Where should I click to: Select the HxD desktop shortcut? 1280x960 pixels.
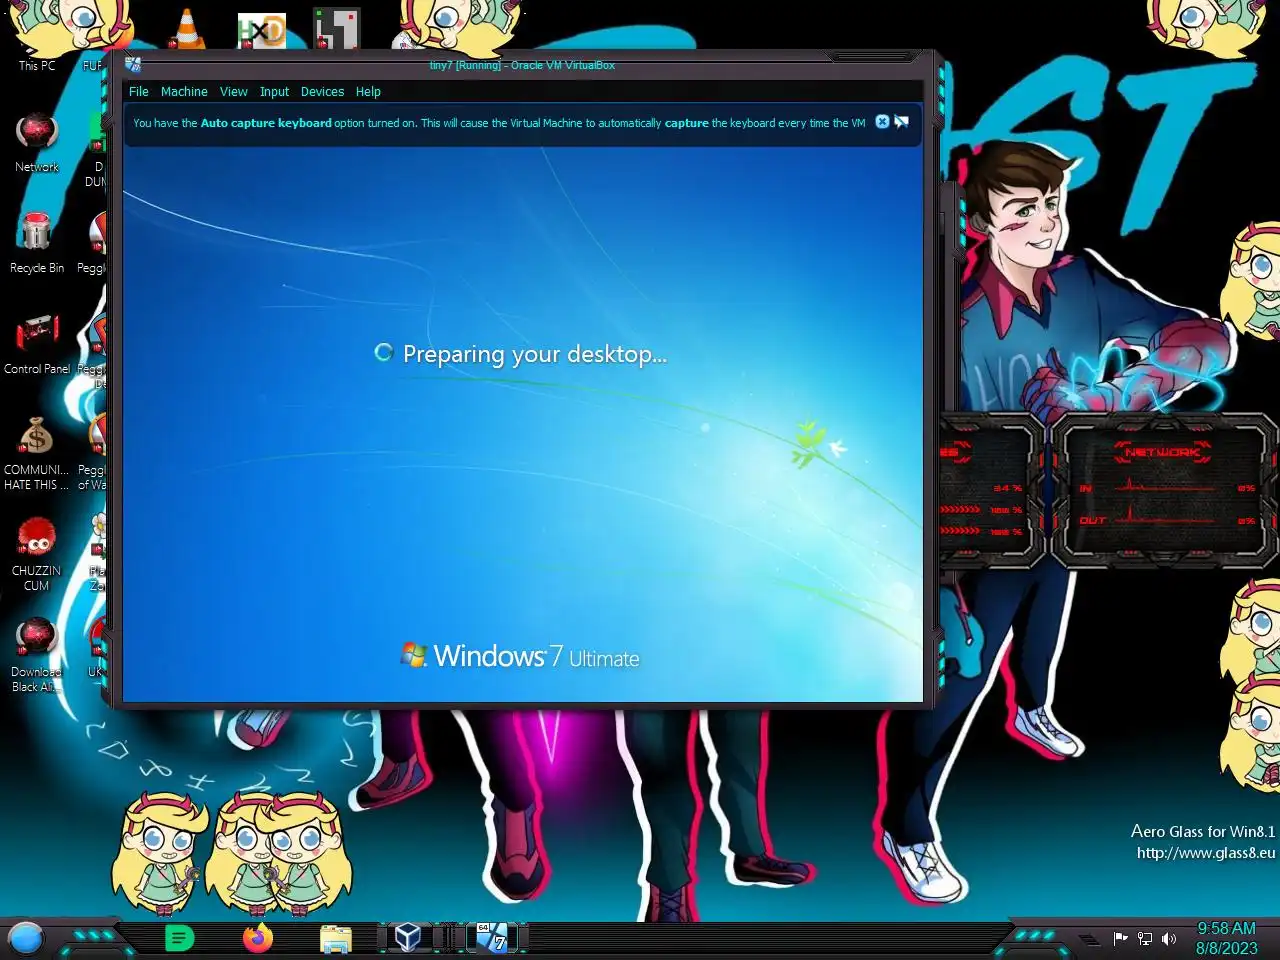(262, 31)
